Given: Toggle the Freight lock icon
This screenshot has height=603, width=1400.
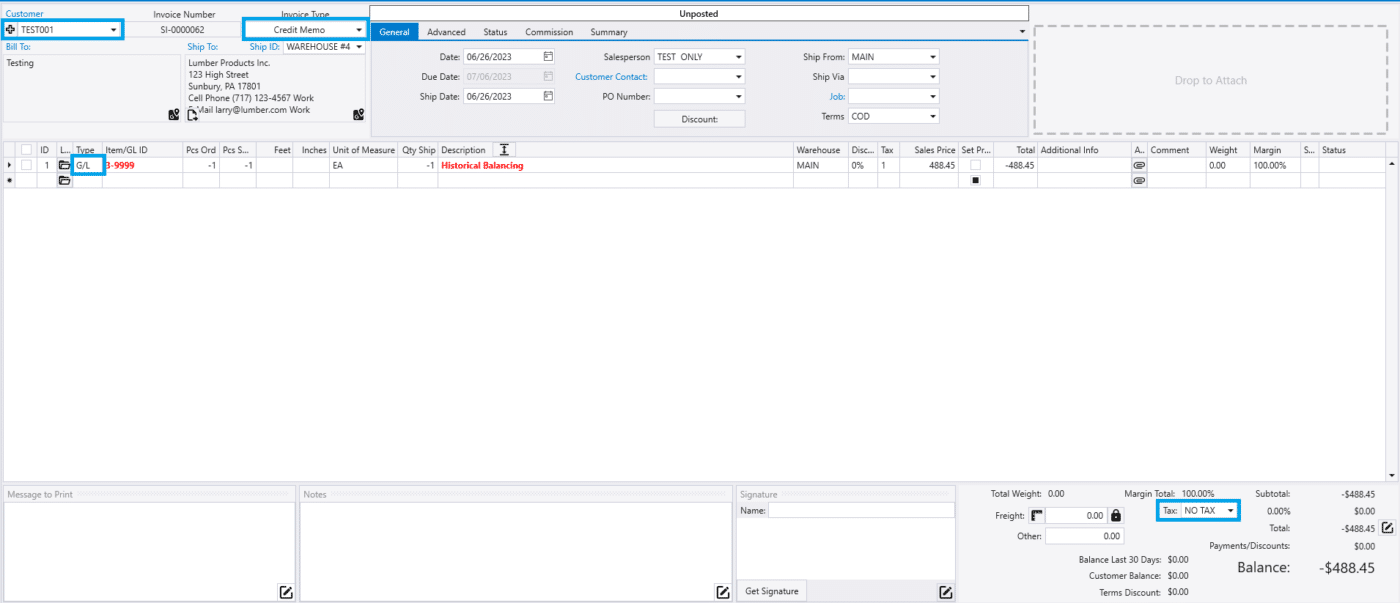Looking at the screenshot, I should tap(1116, 516).
